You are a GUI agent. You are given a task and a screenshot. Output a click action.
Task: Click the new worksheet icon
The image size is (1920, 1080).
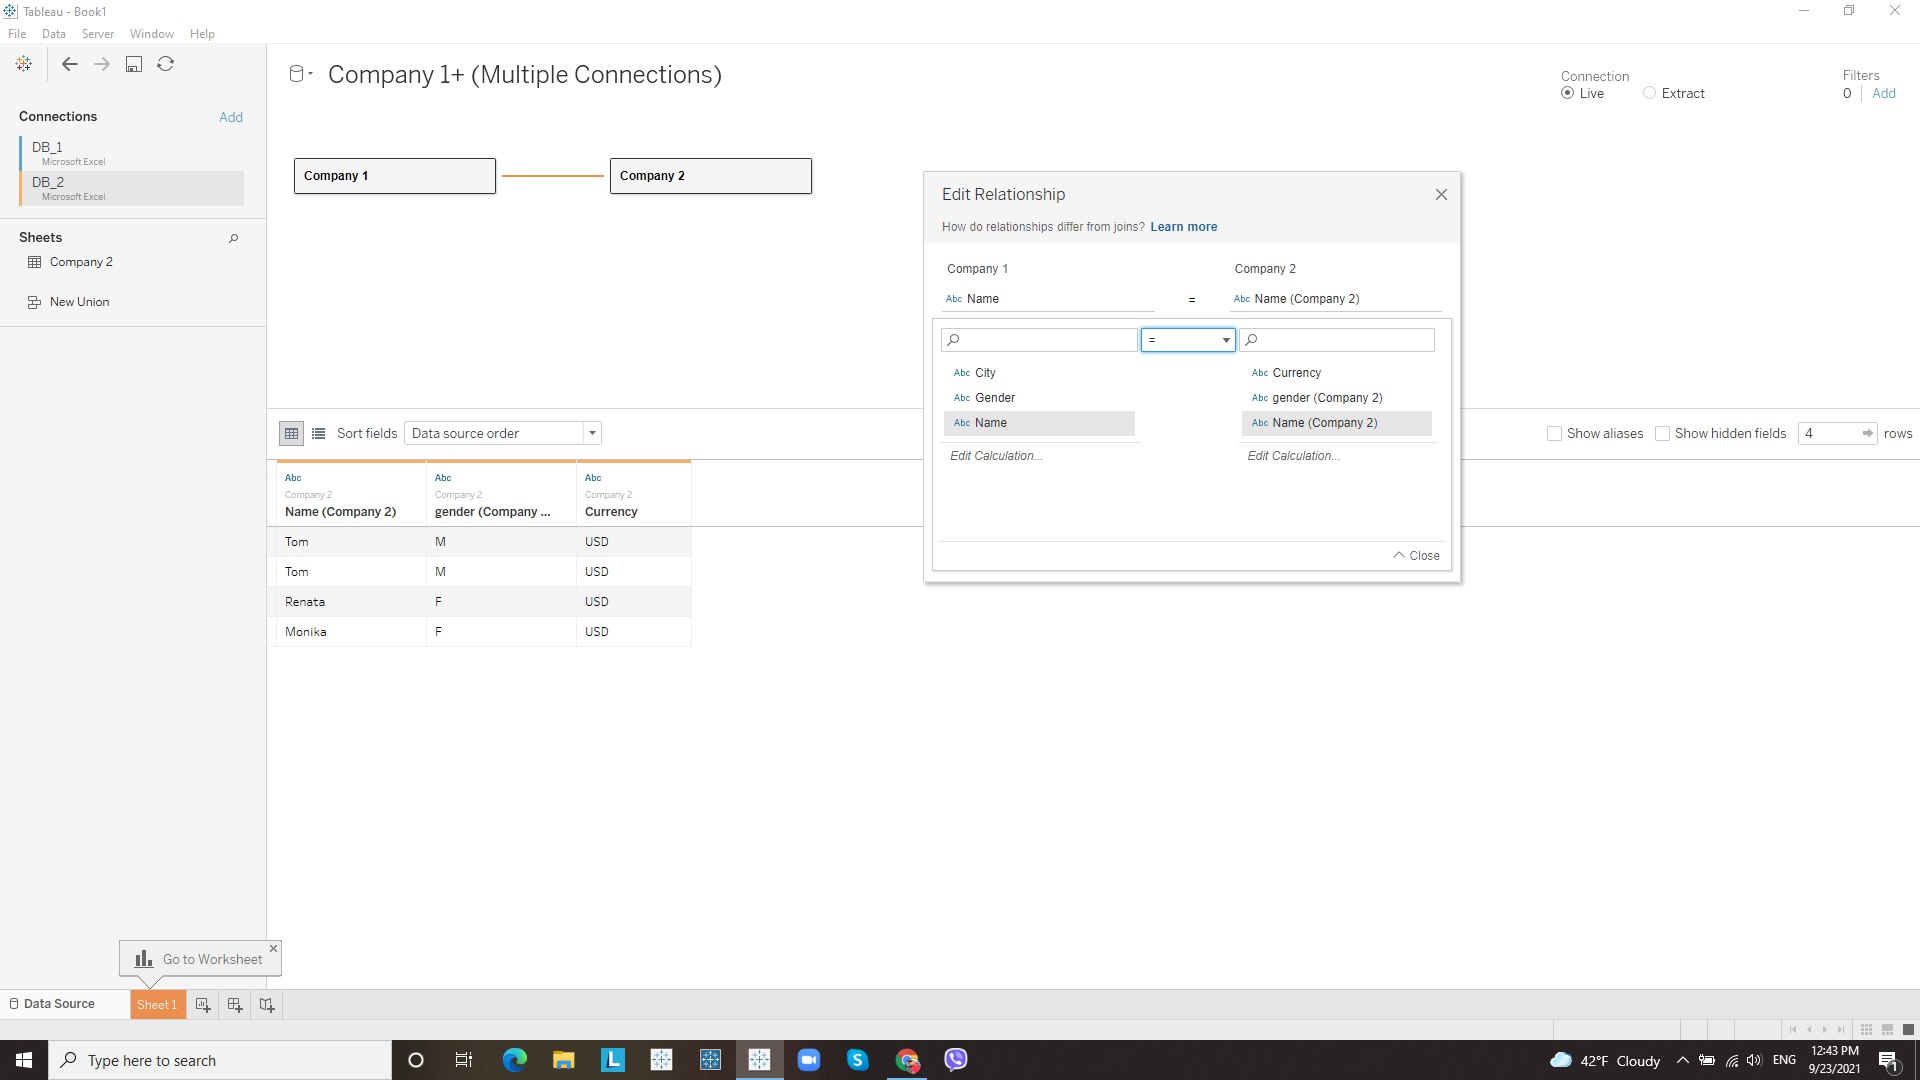pos(203,1005)
